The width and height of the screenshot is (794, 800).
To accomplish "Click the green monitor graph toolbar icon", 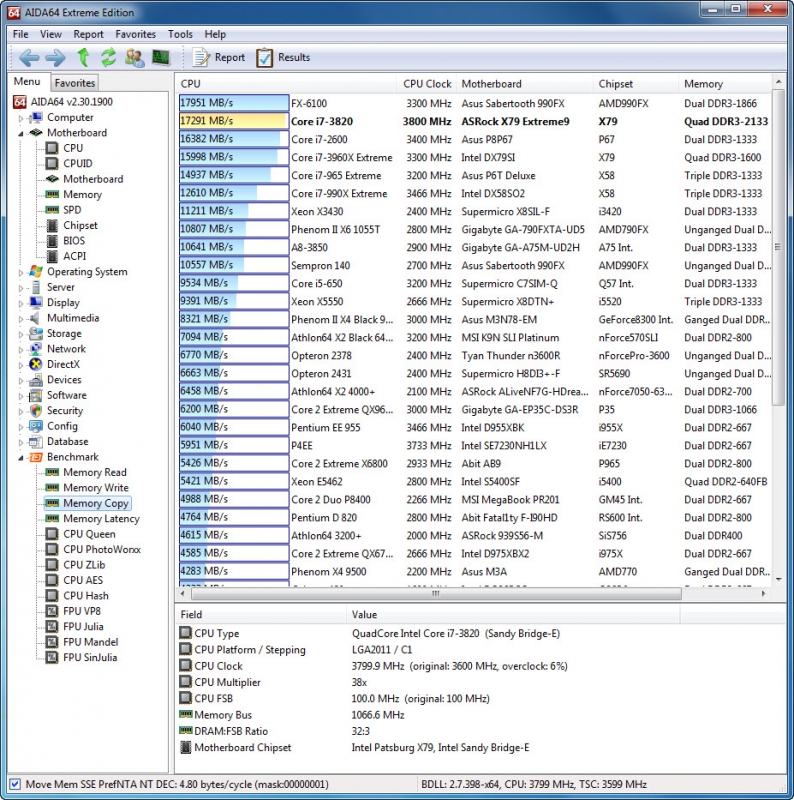I will coord(161,57).
